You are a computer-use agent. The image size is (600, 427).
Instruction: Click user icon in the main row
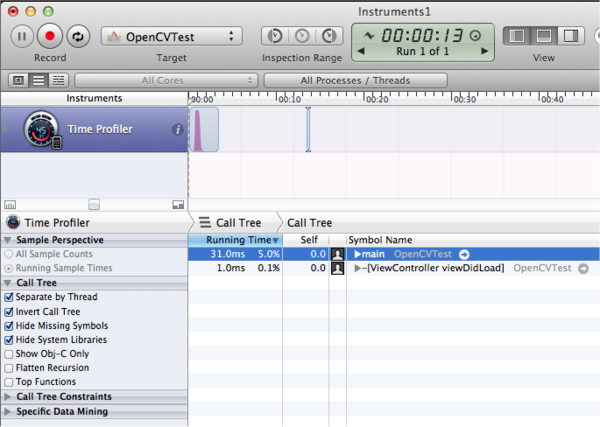[x=338, y=254]
